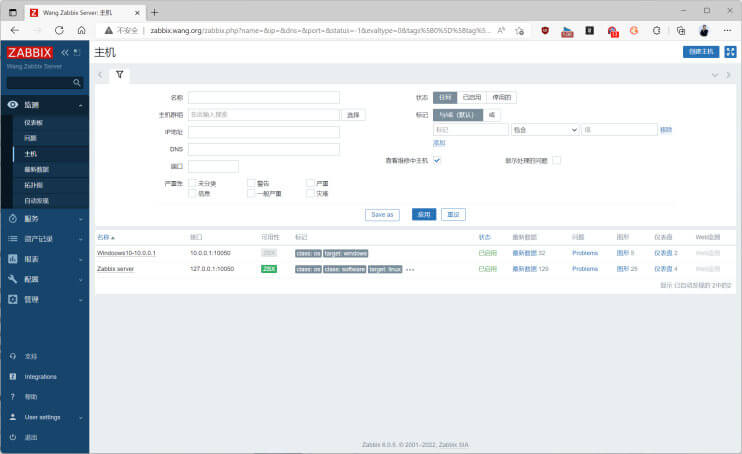Click the chart icon for Reports
Screen dimensions: 742x454
click(13, 259)
